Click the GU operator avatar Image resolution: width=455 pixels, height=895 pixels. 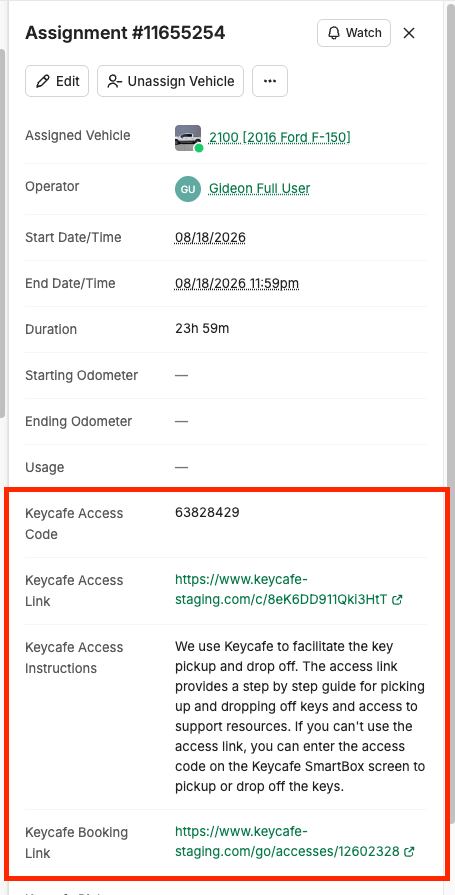coord(188,189)
